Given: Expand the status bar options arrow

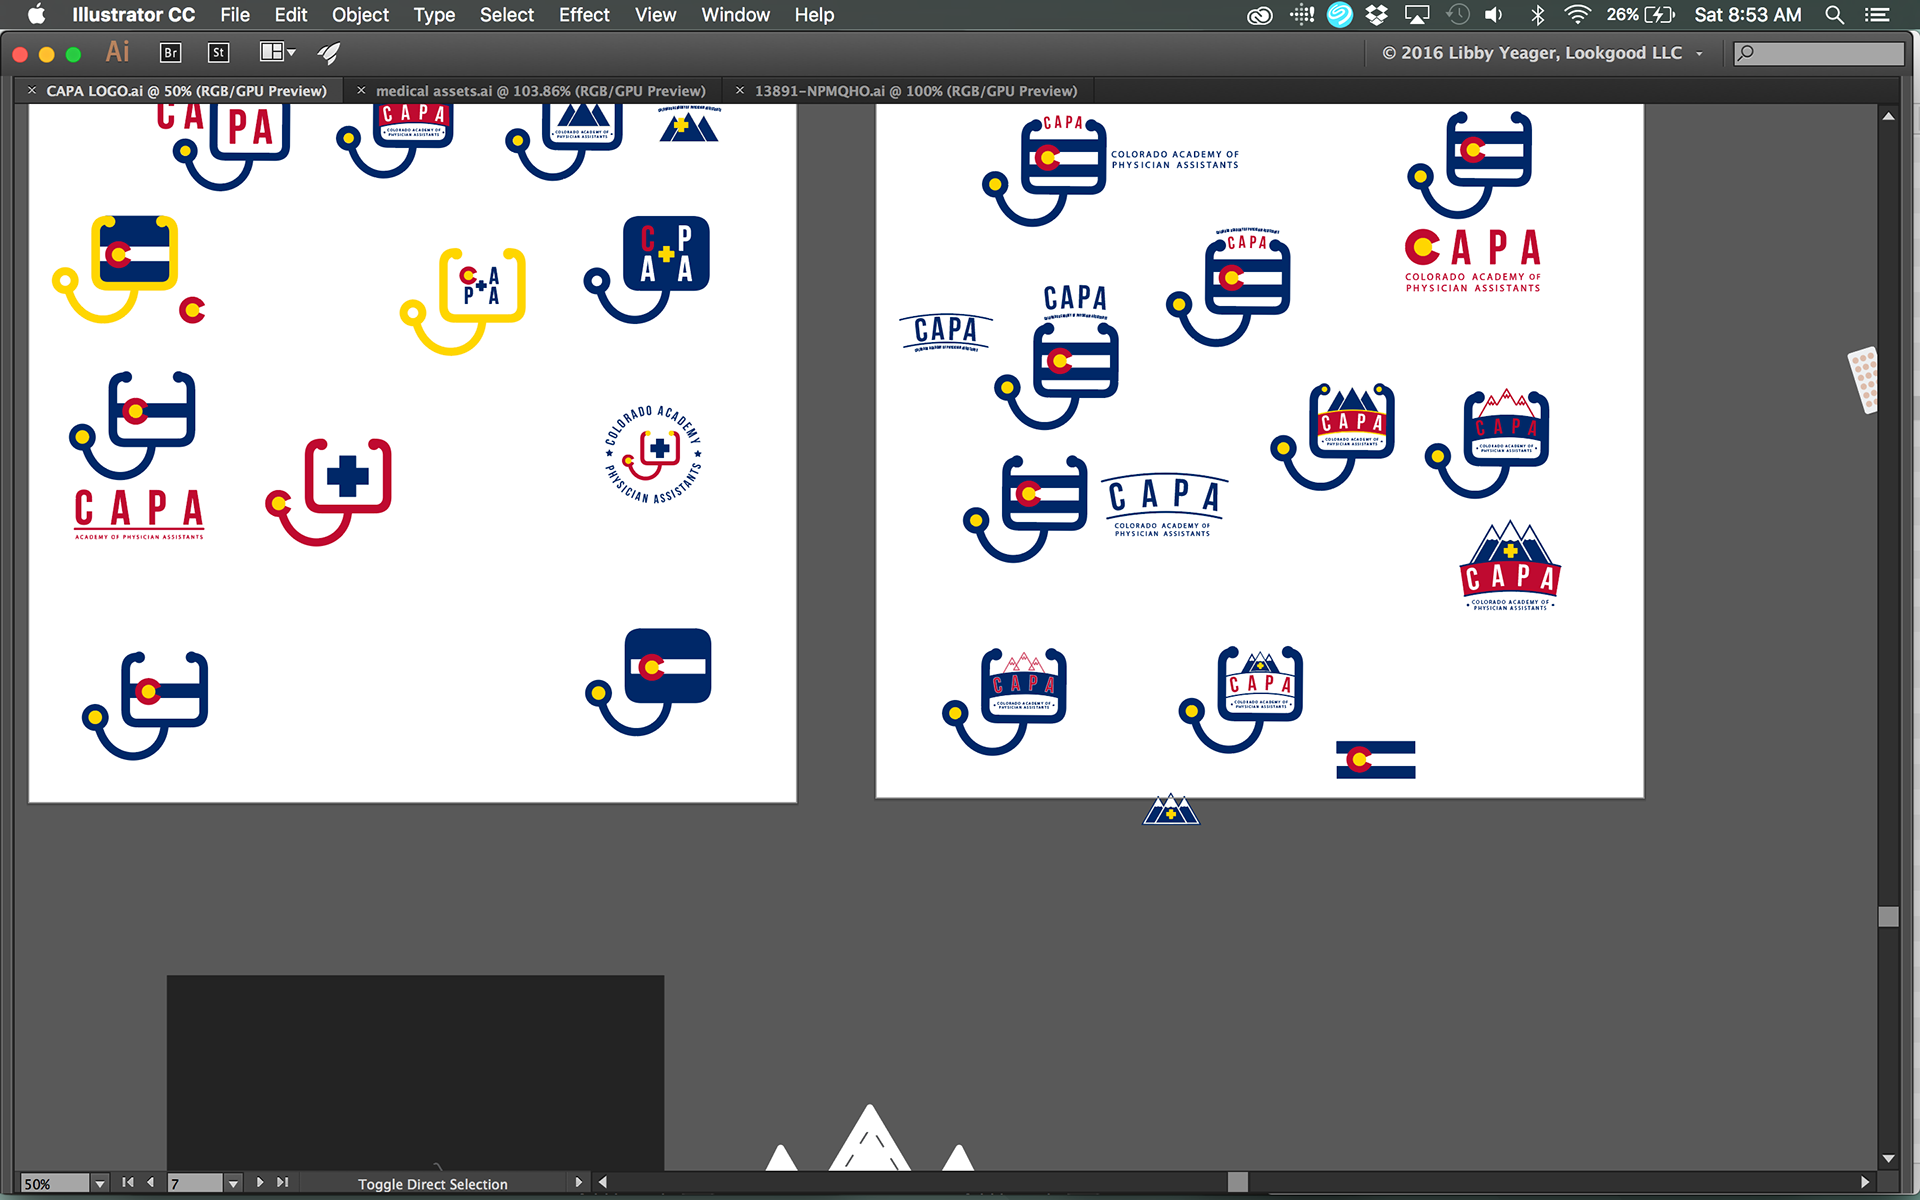Looking at the screenshot, I should [578, 1182].
